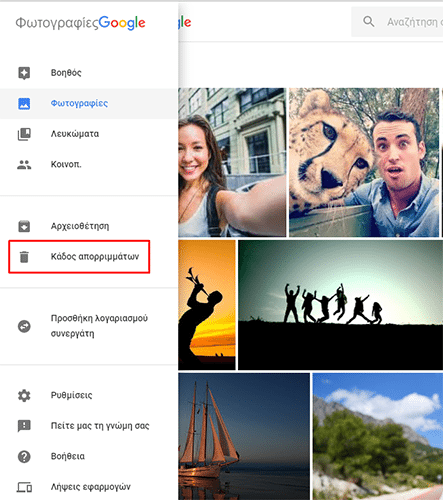The height and width of the screenshot is (500, 443).
Task: Click the magnifying glass search icon
Action: point(368,22)
